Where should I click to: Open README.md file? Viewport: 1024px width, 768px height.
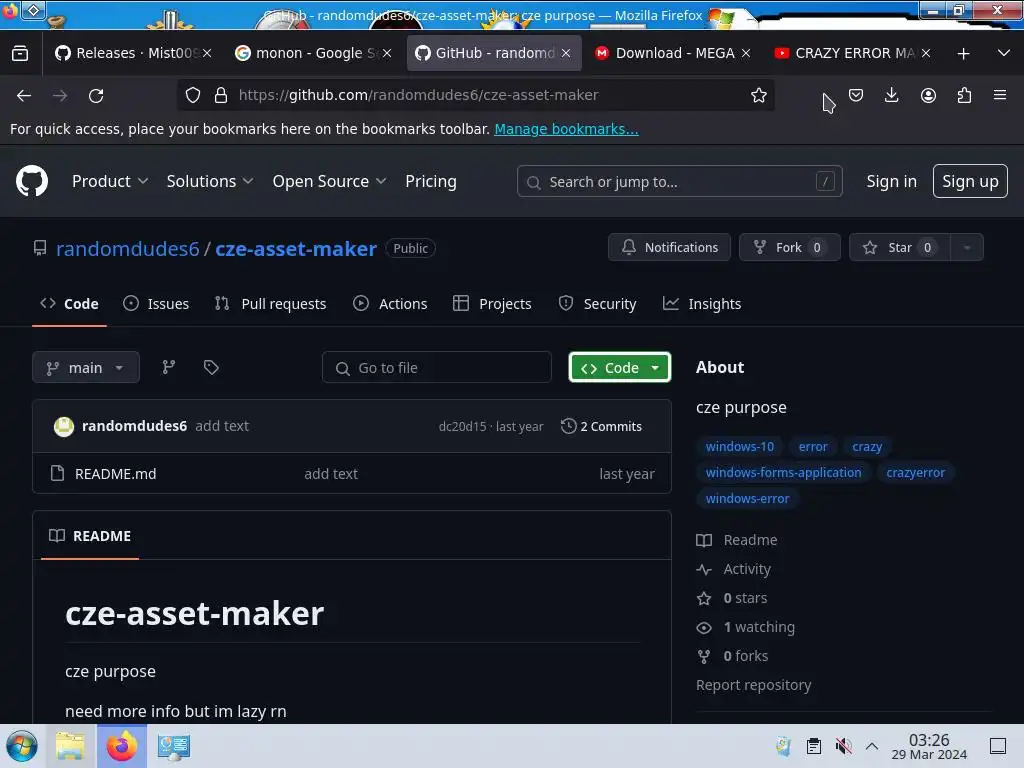click(116, 473)
